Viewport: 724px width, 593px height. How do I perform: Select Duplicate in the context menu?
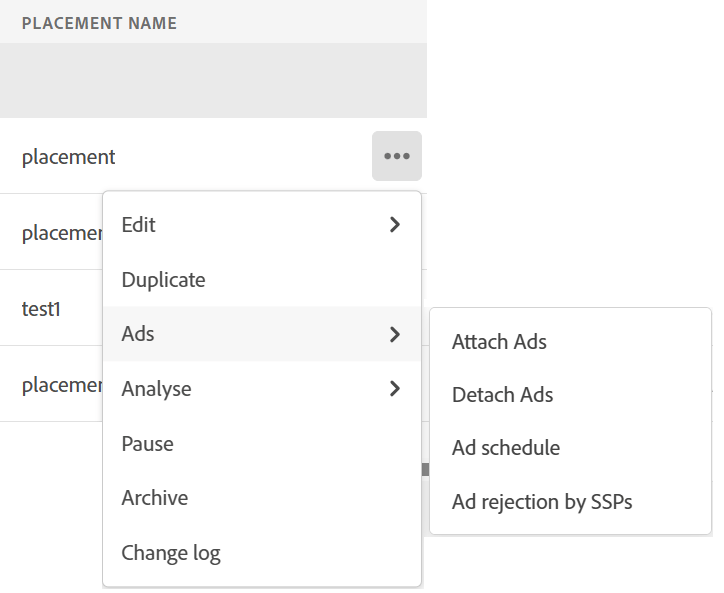click(x=163, y=280)
